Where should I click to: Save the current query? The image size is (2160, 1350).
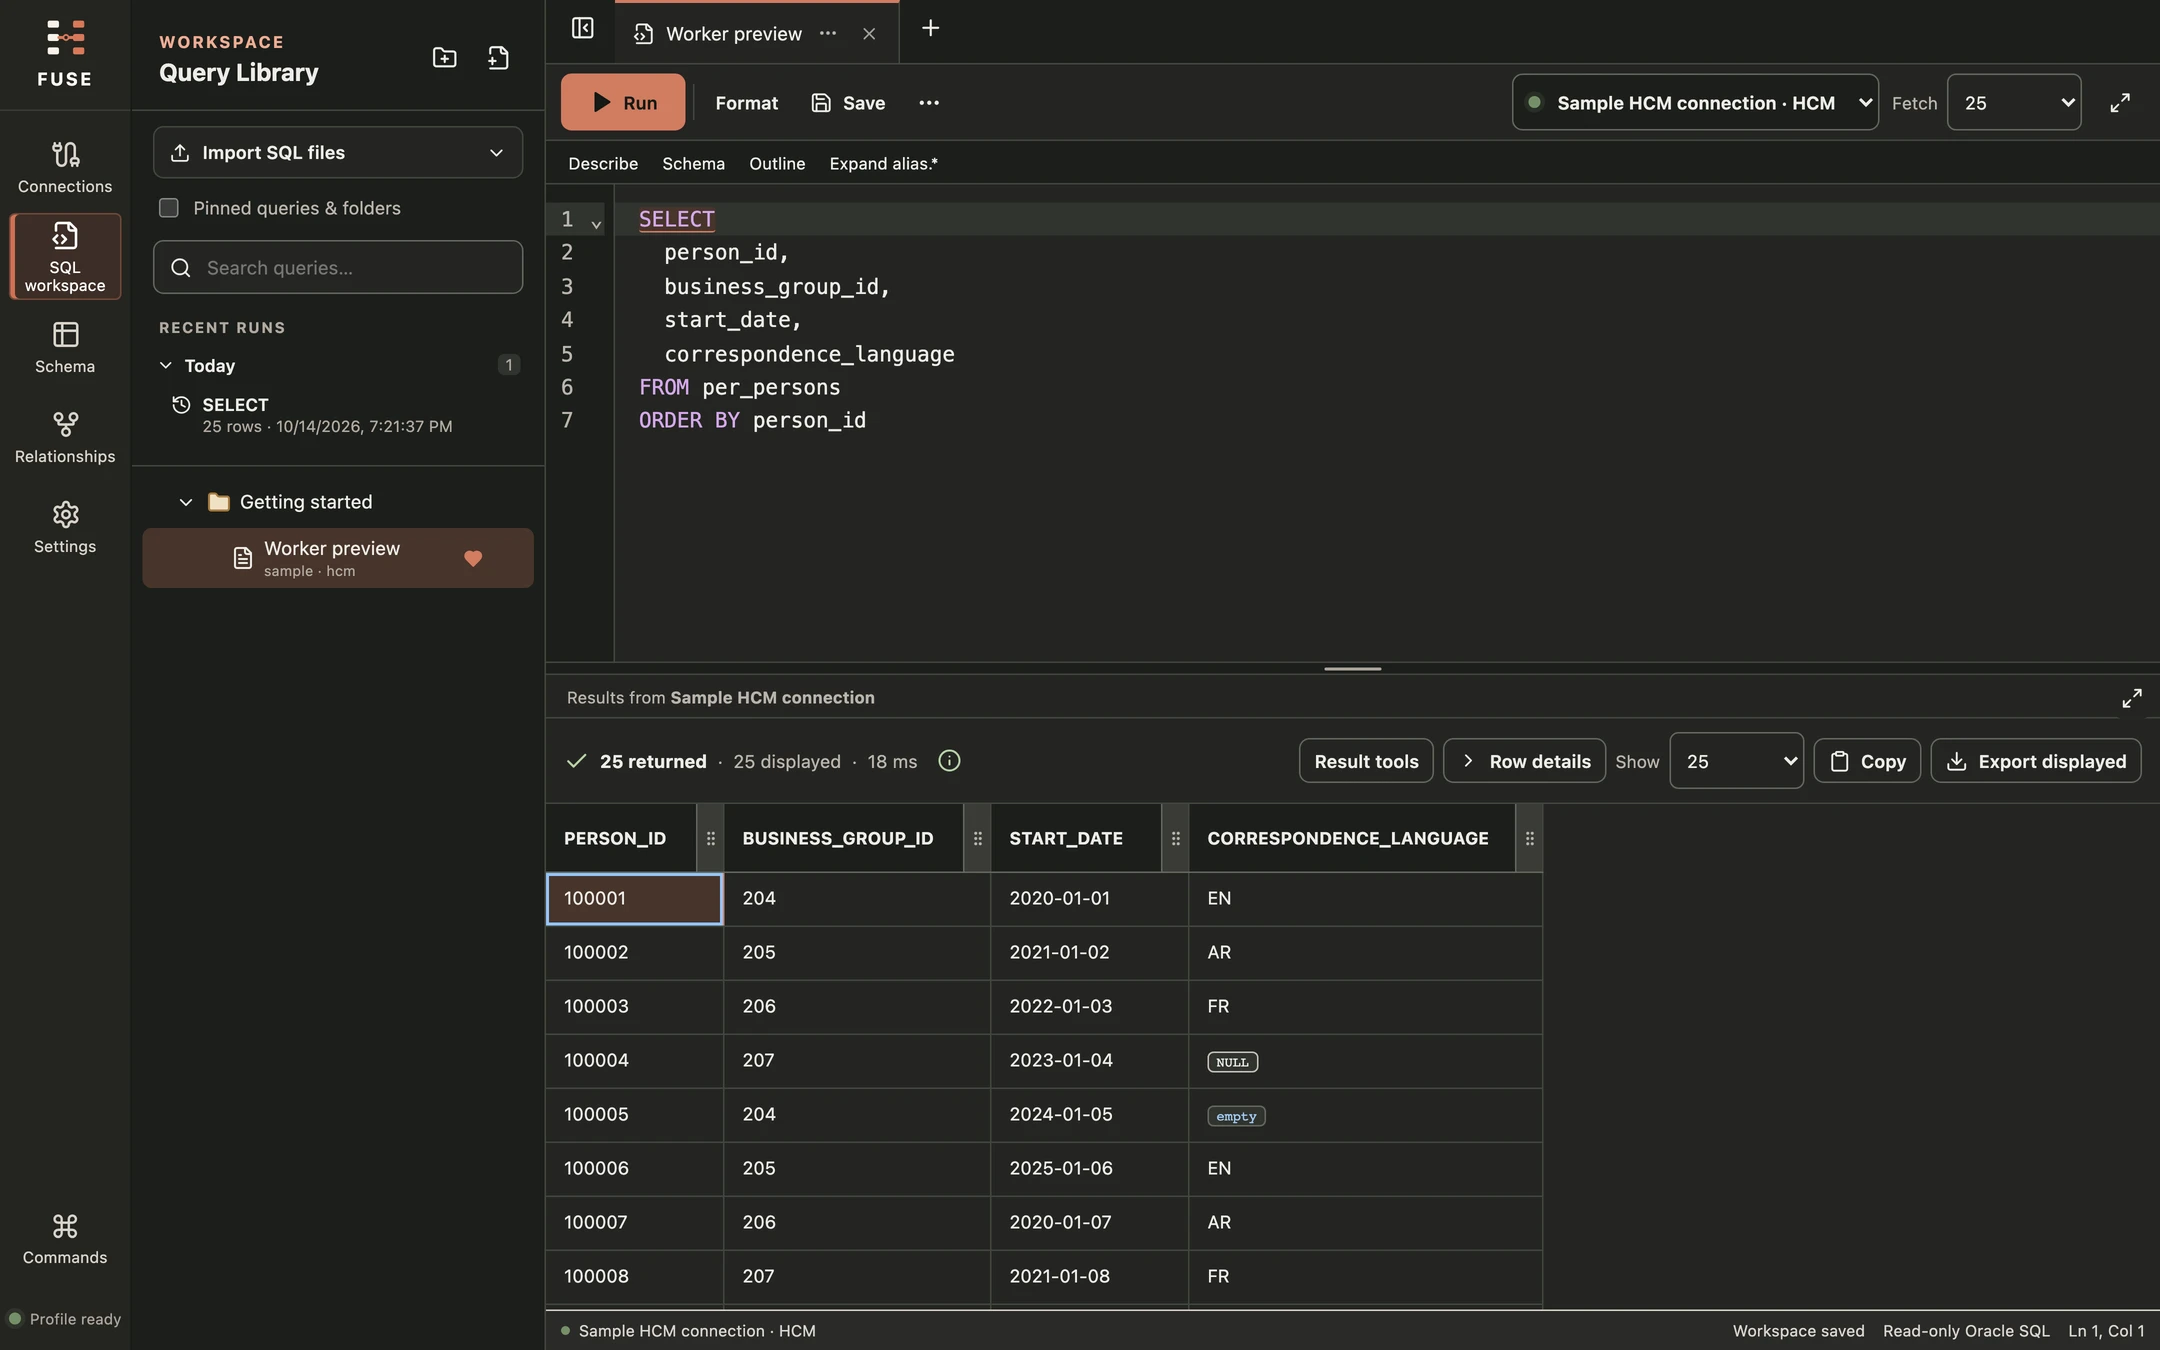coord(848,102)
